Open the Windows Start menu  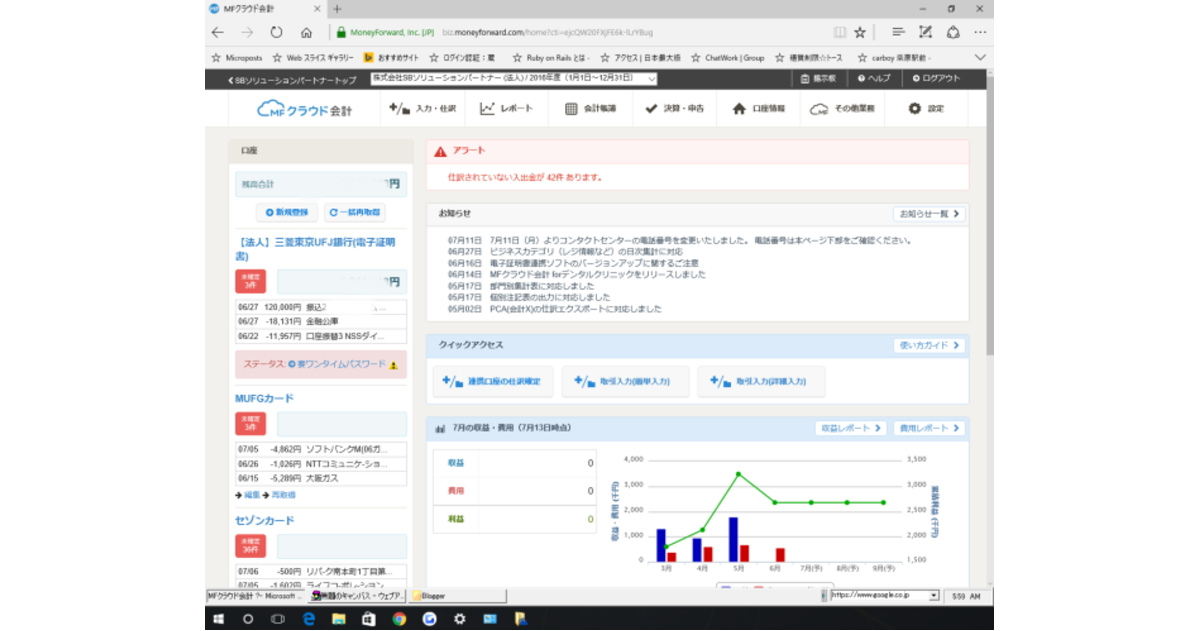tap(219, 619)
